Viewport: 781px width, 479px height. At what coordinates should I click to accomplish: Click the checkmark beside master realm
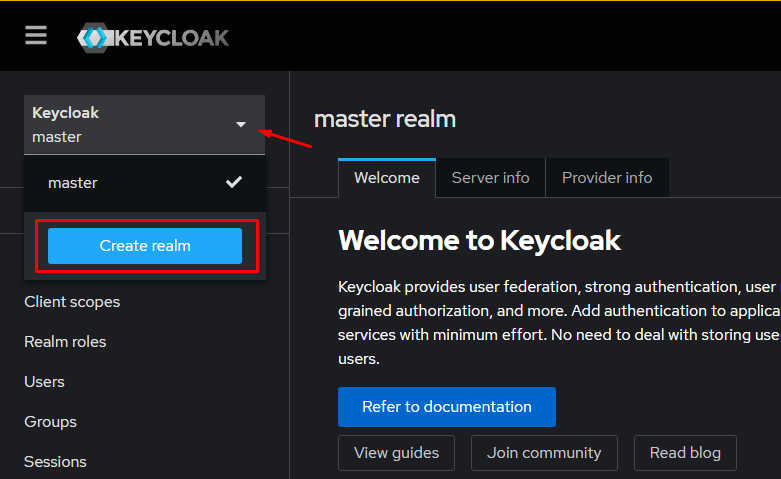click(x=234, y=182)
